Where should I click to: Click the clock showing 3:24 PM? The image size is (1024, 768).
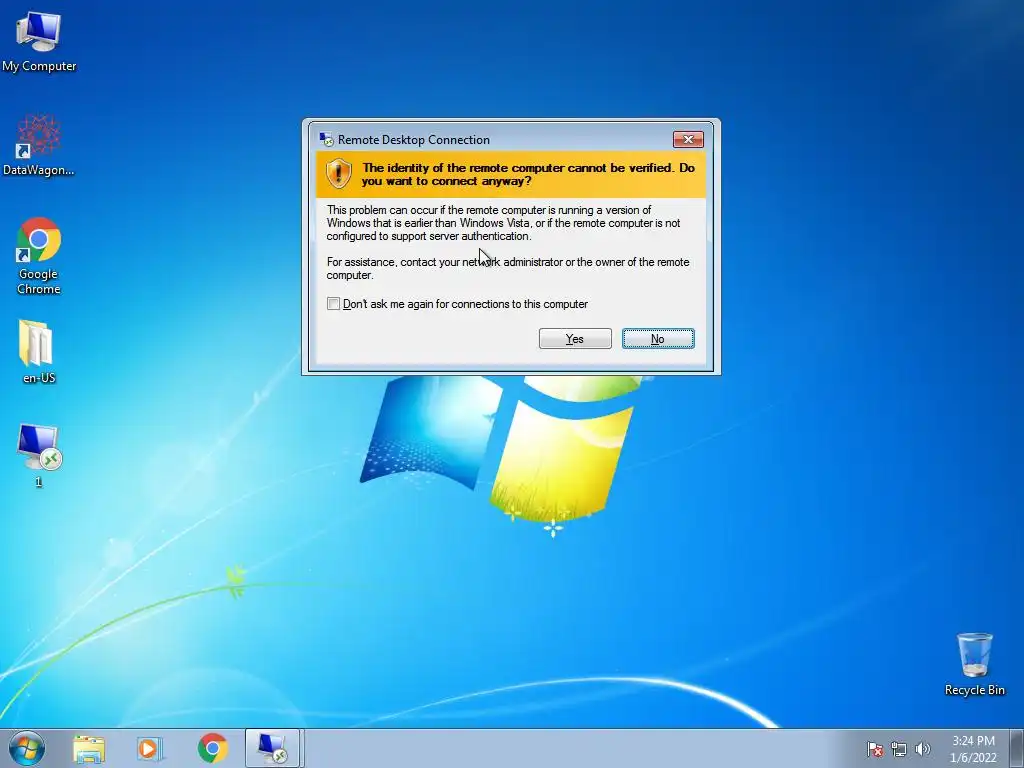pyautogui.click(x=973, y=749)
